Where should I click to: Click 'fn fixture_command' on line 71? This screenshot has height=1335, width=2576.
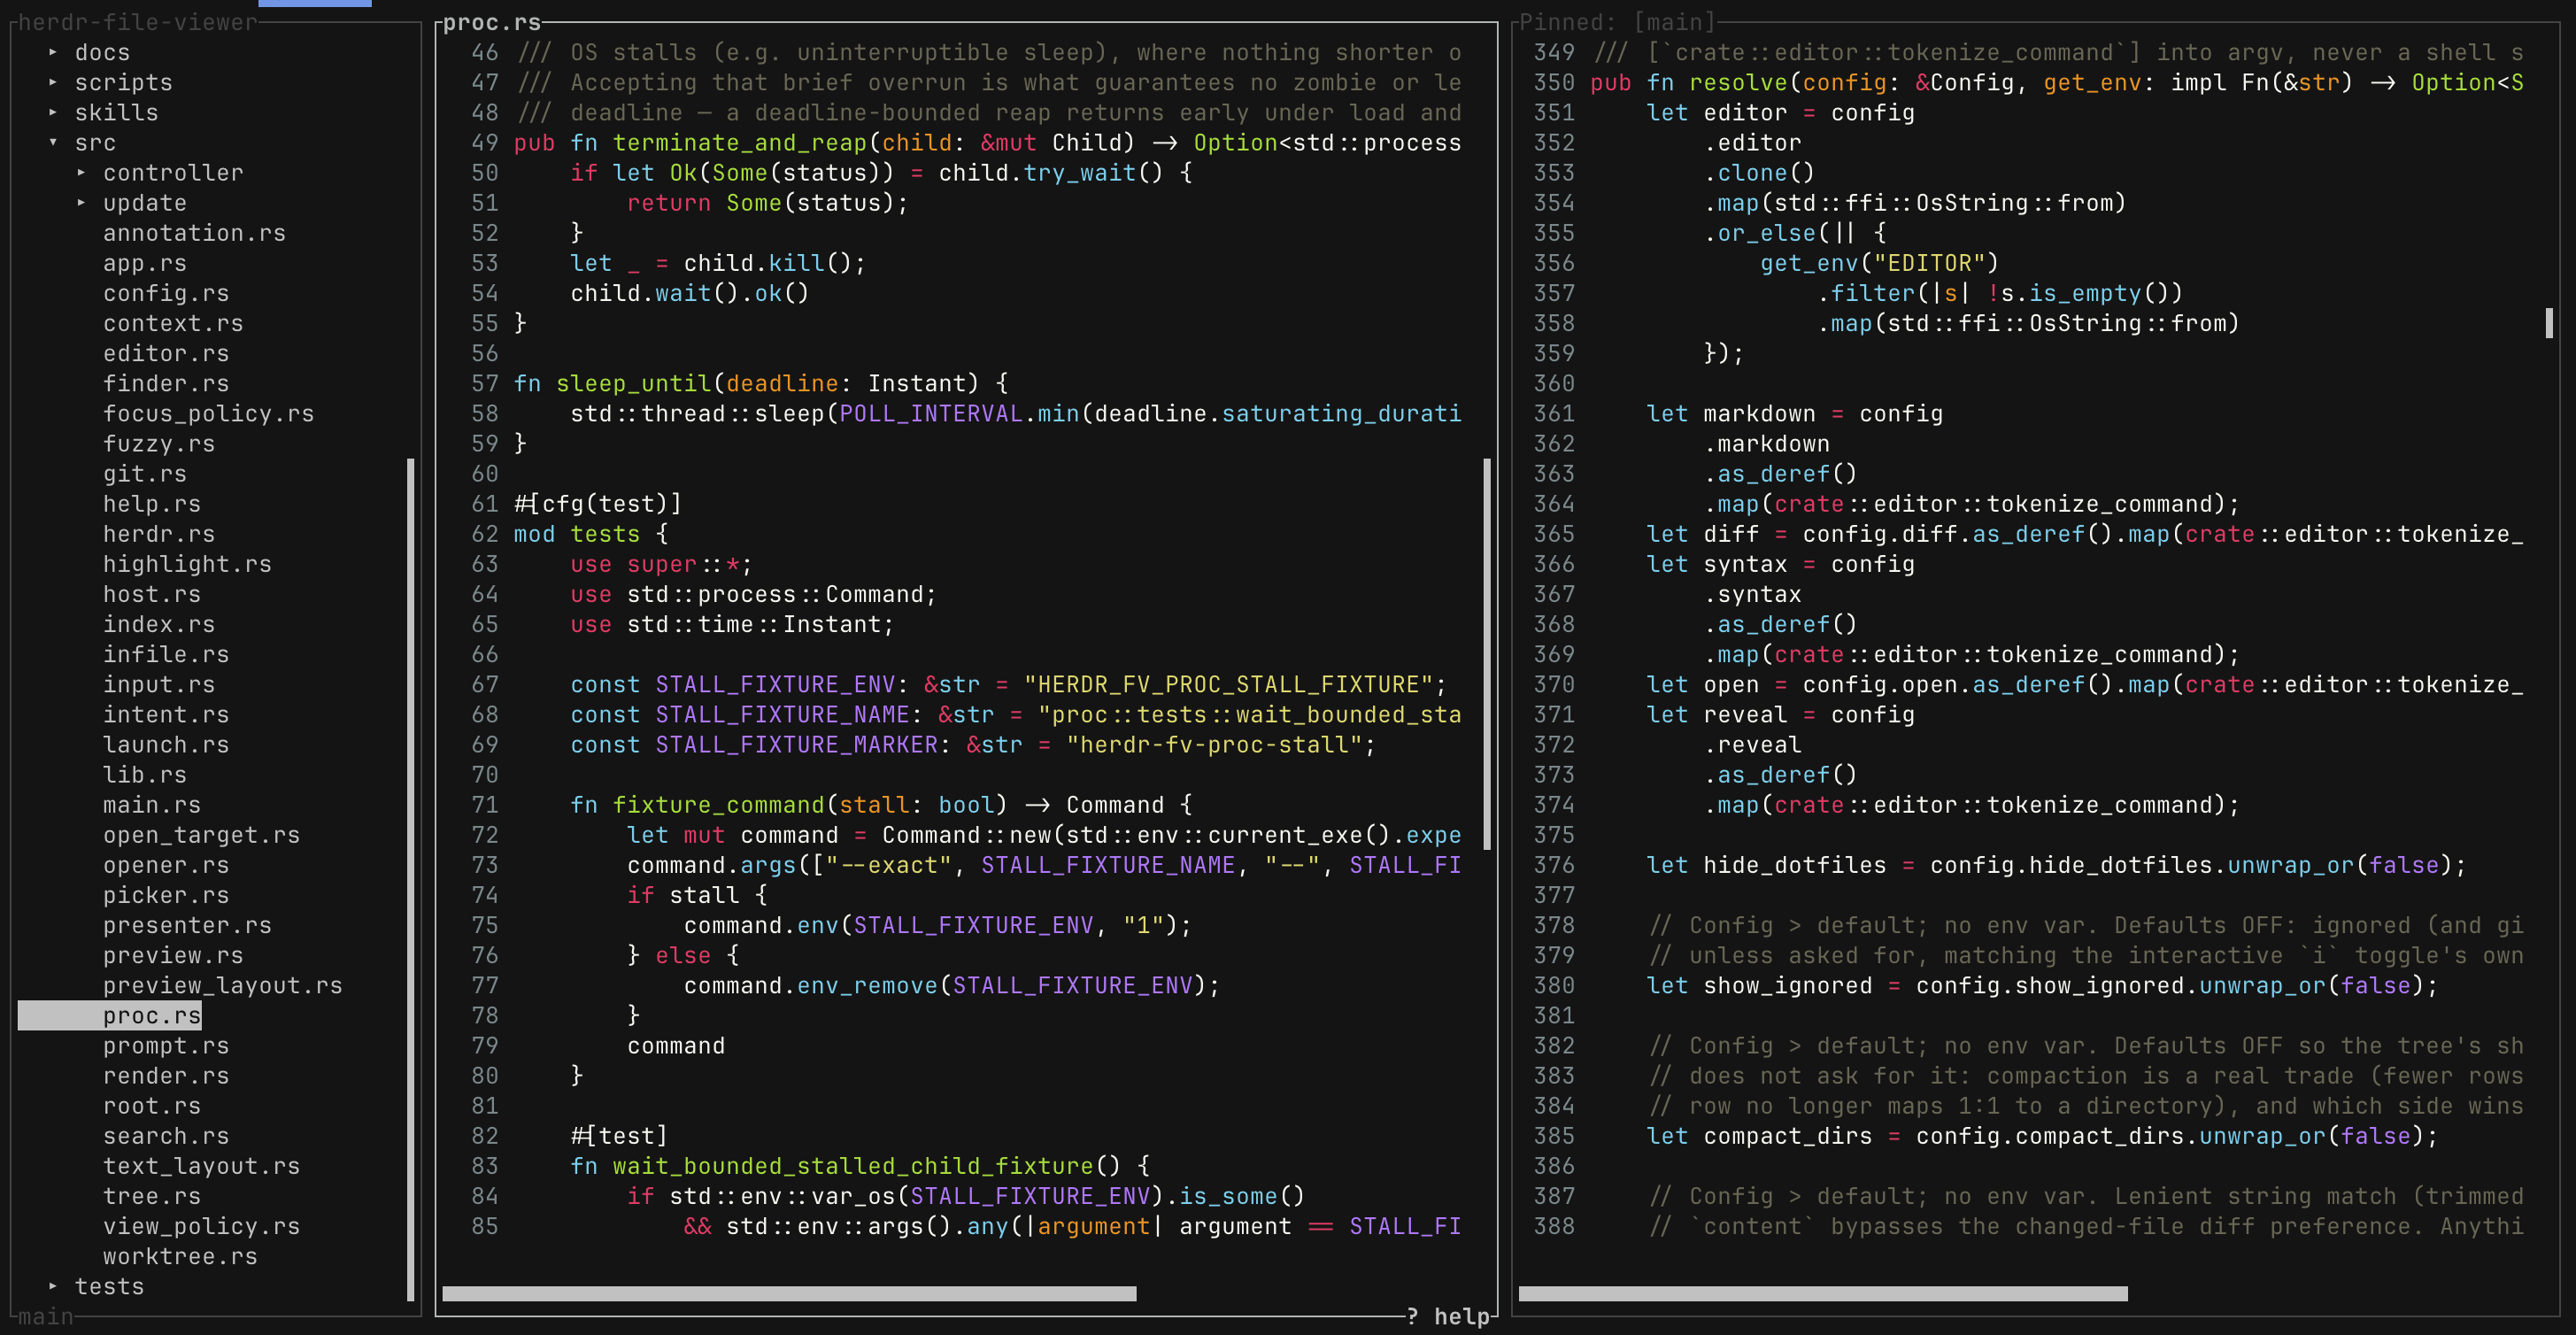click(697, 804)
